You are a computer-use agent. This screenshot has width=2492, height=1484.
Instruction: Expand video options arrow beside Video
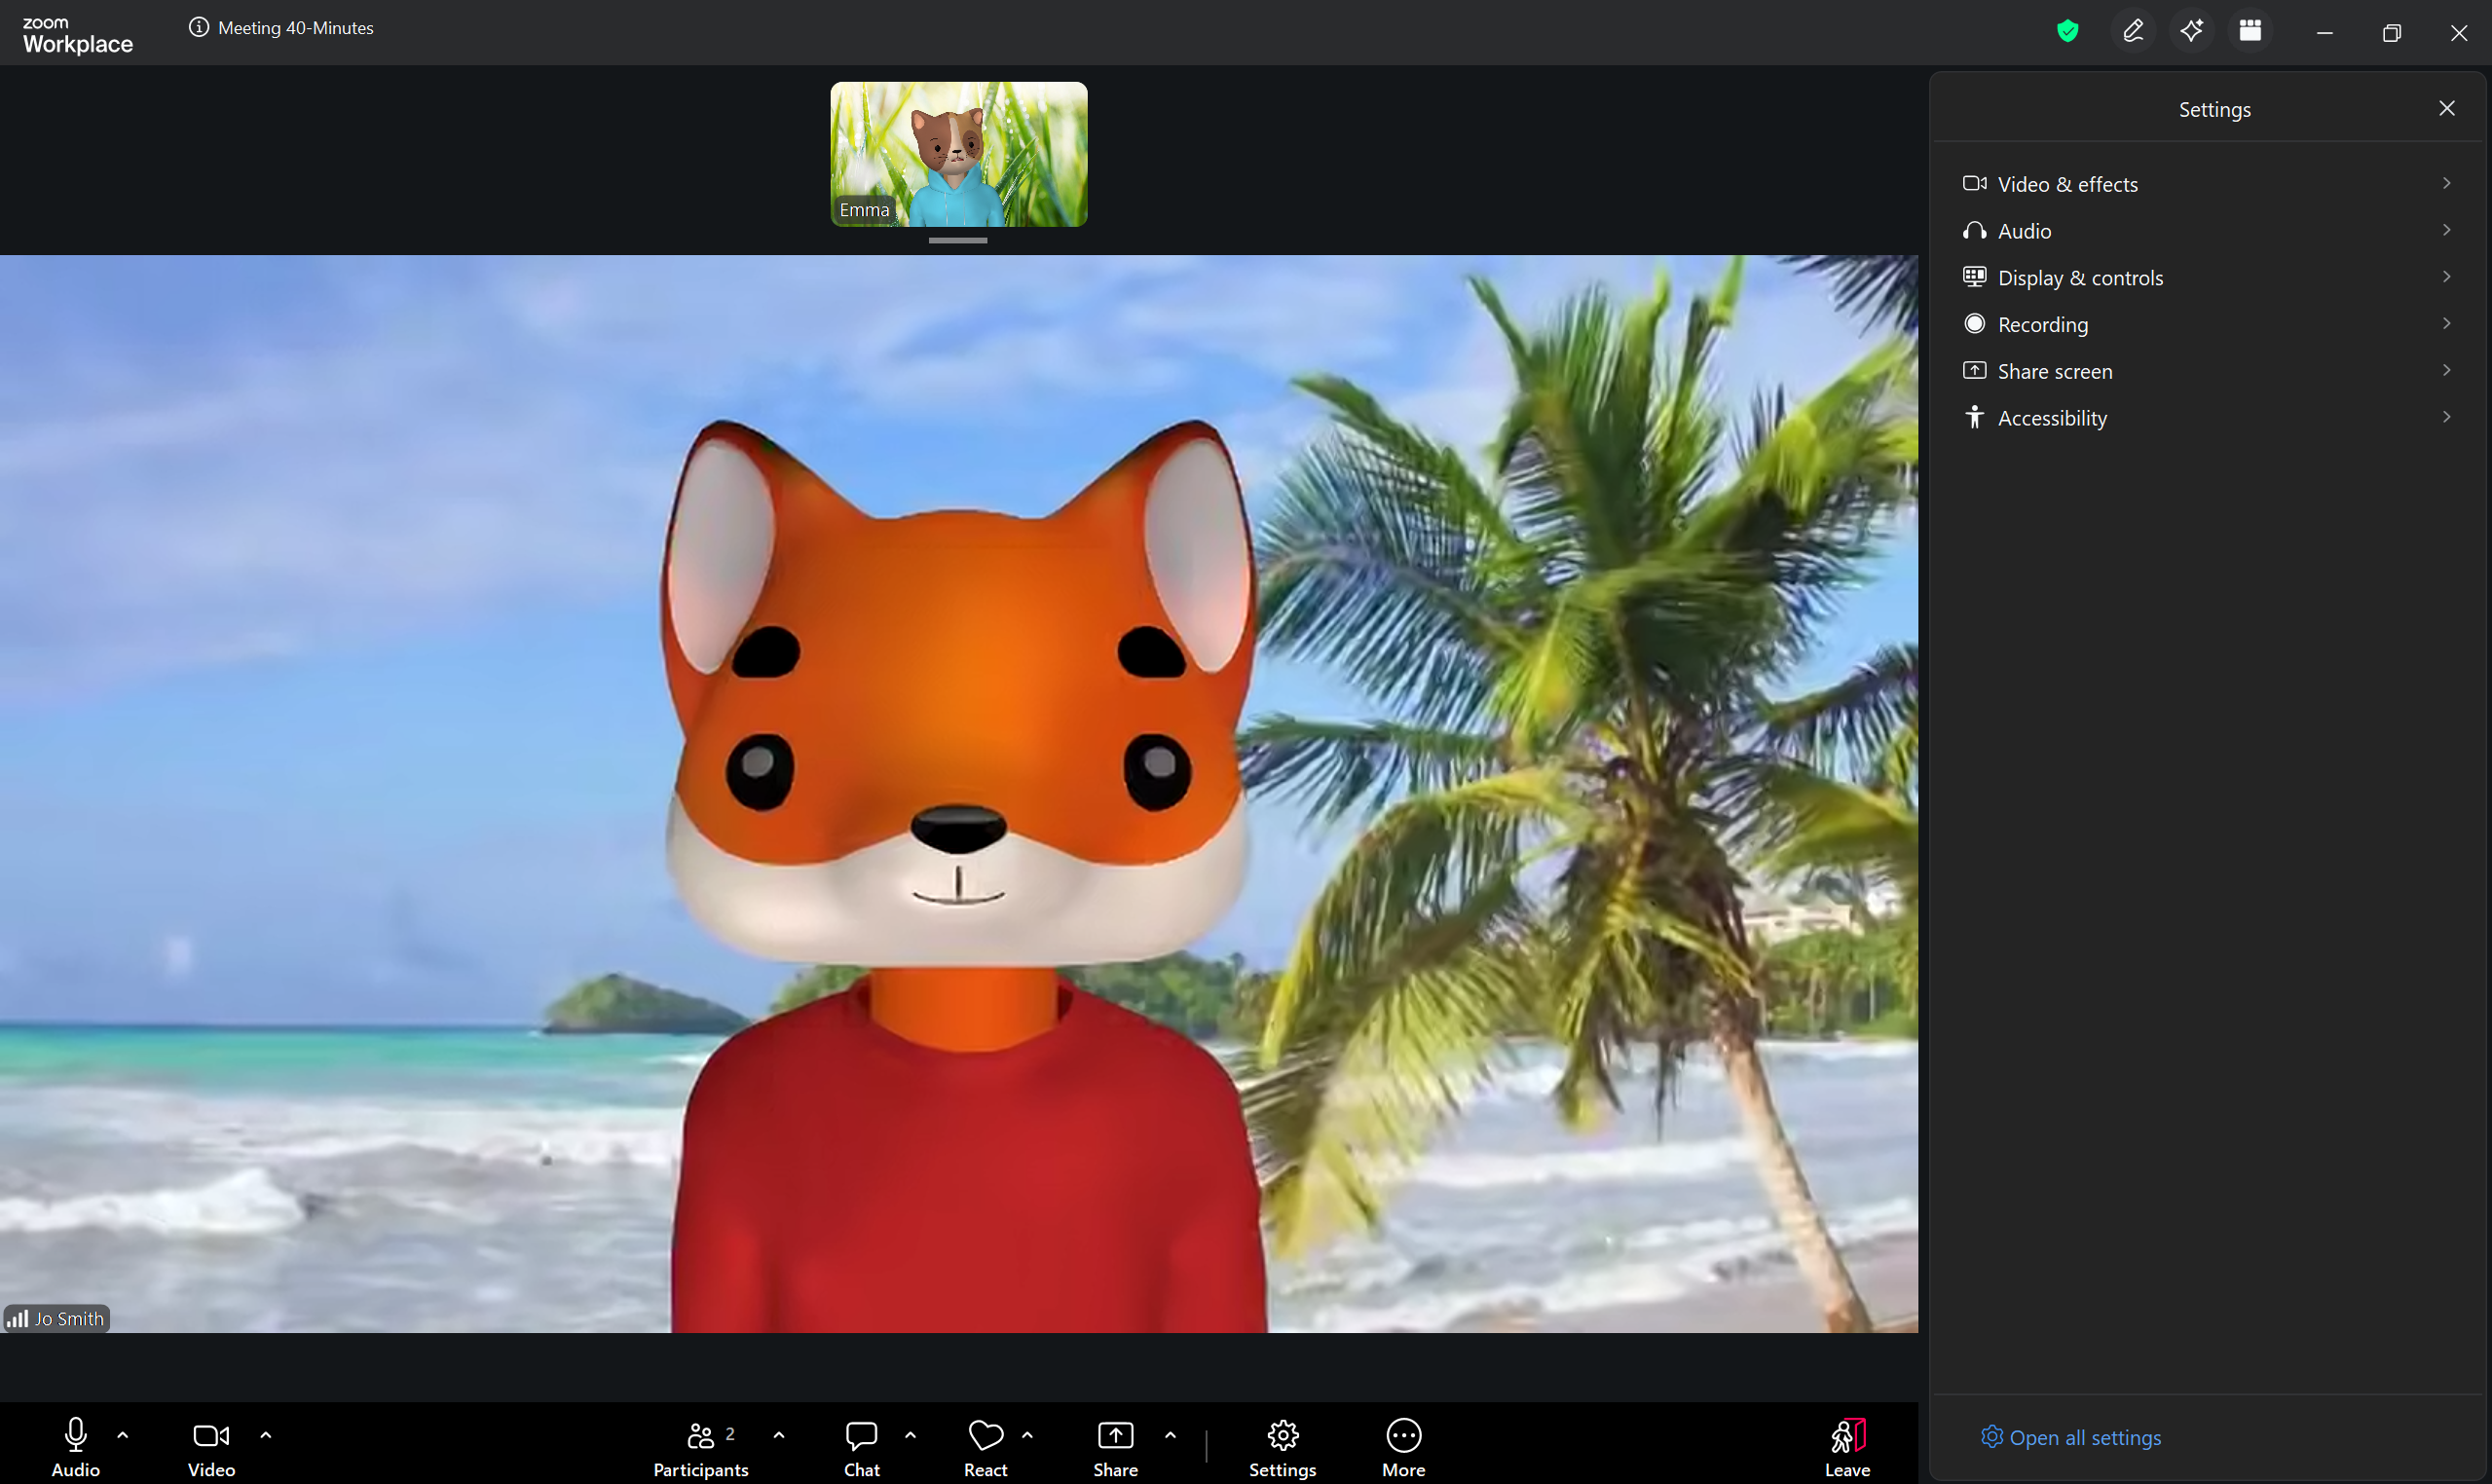coord(266,1434)
